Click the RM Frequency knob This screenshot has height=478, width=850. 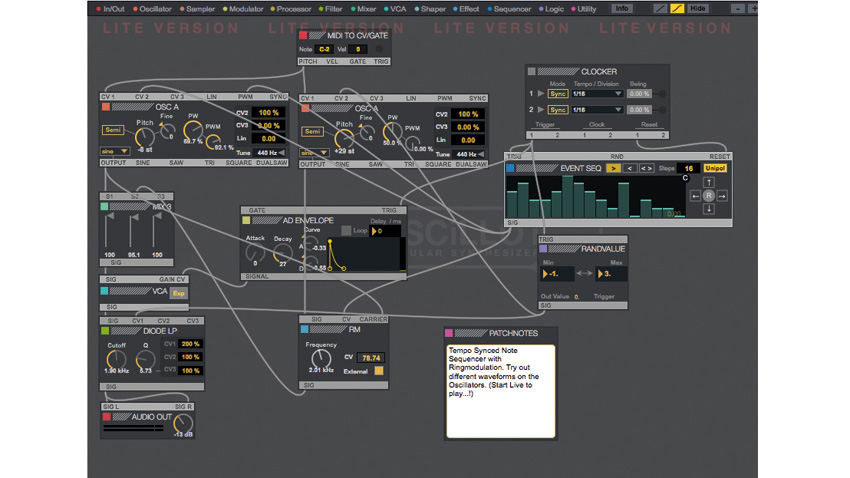coord(321,358)
